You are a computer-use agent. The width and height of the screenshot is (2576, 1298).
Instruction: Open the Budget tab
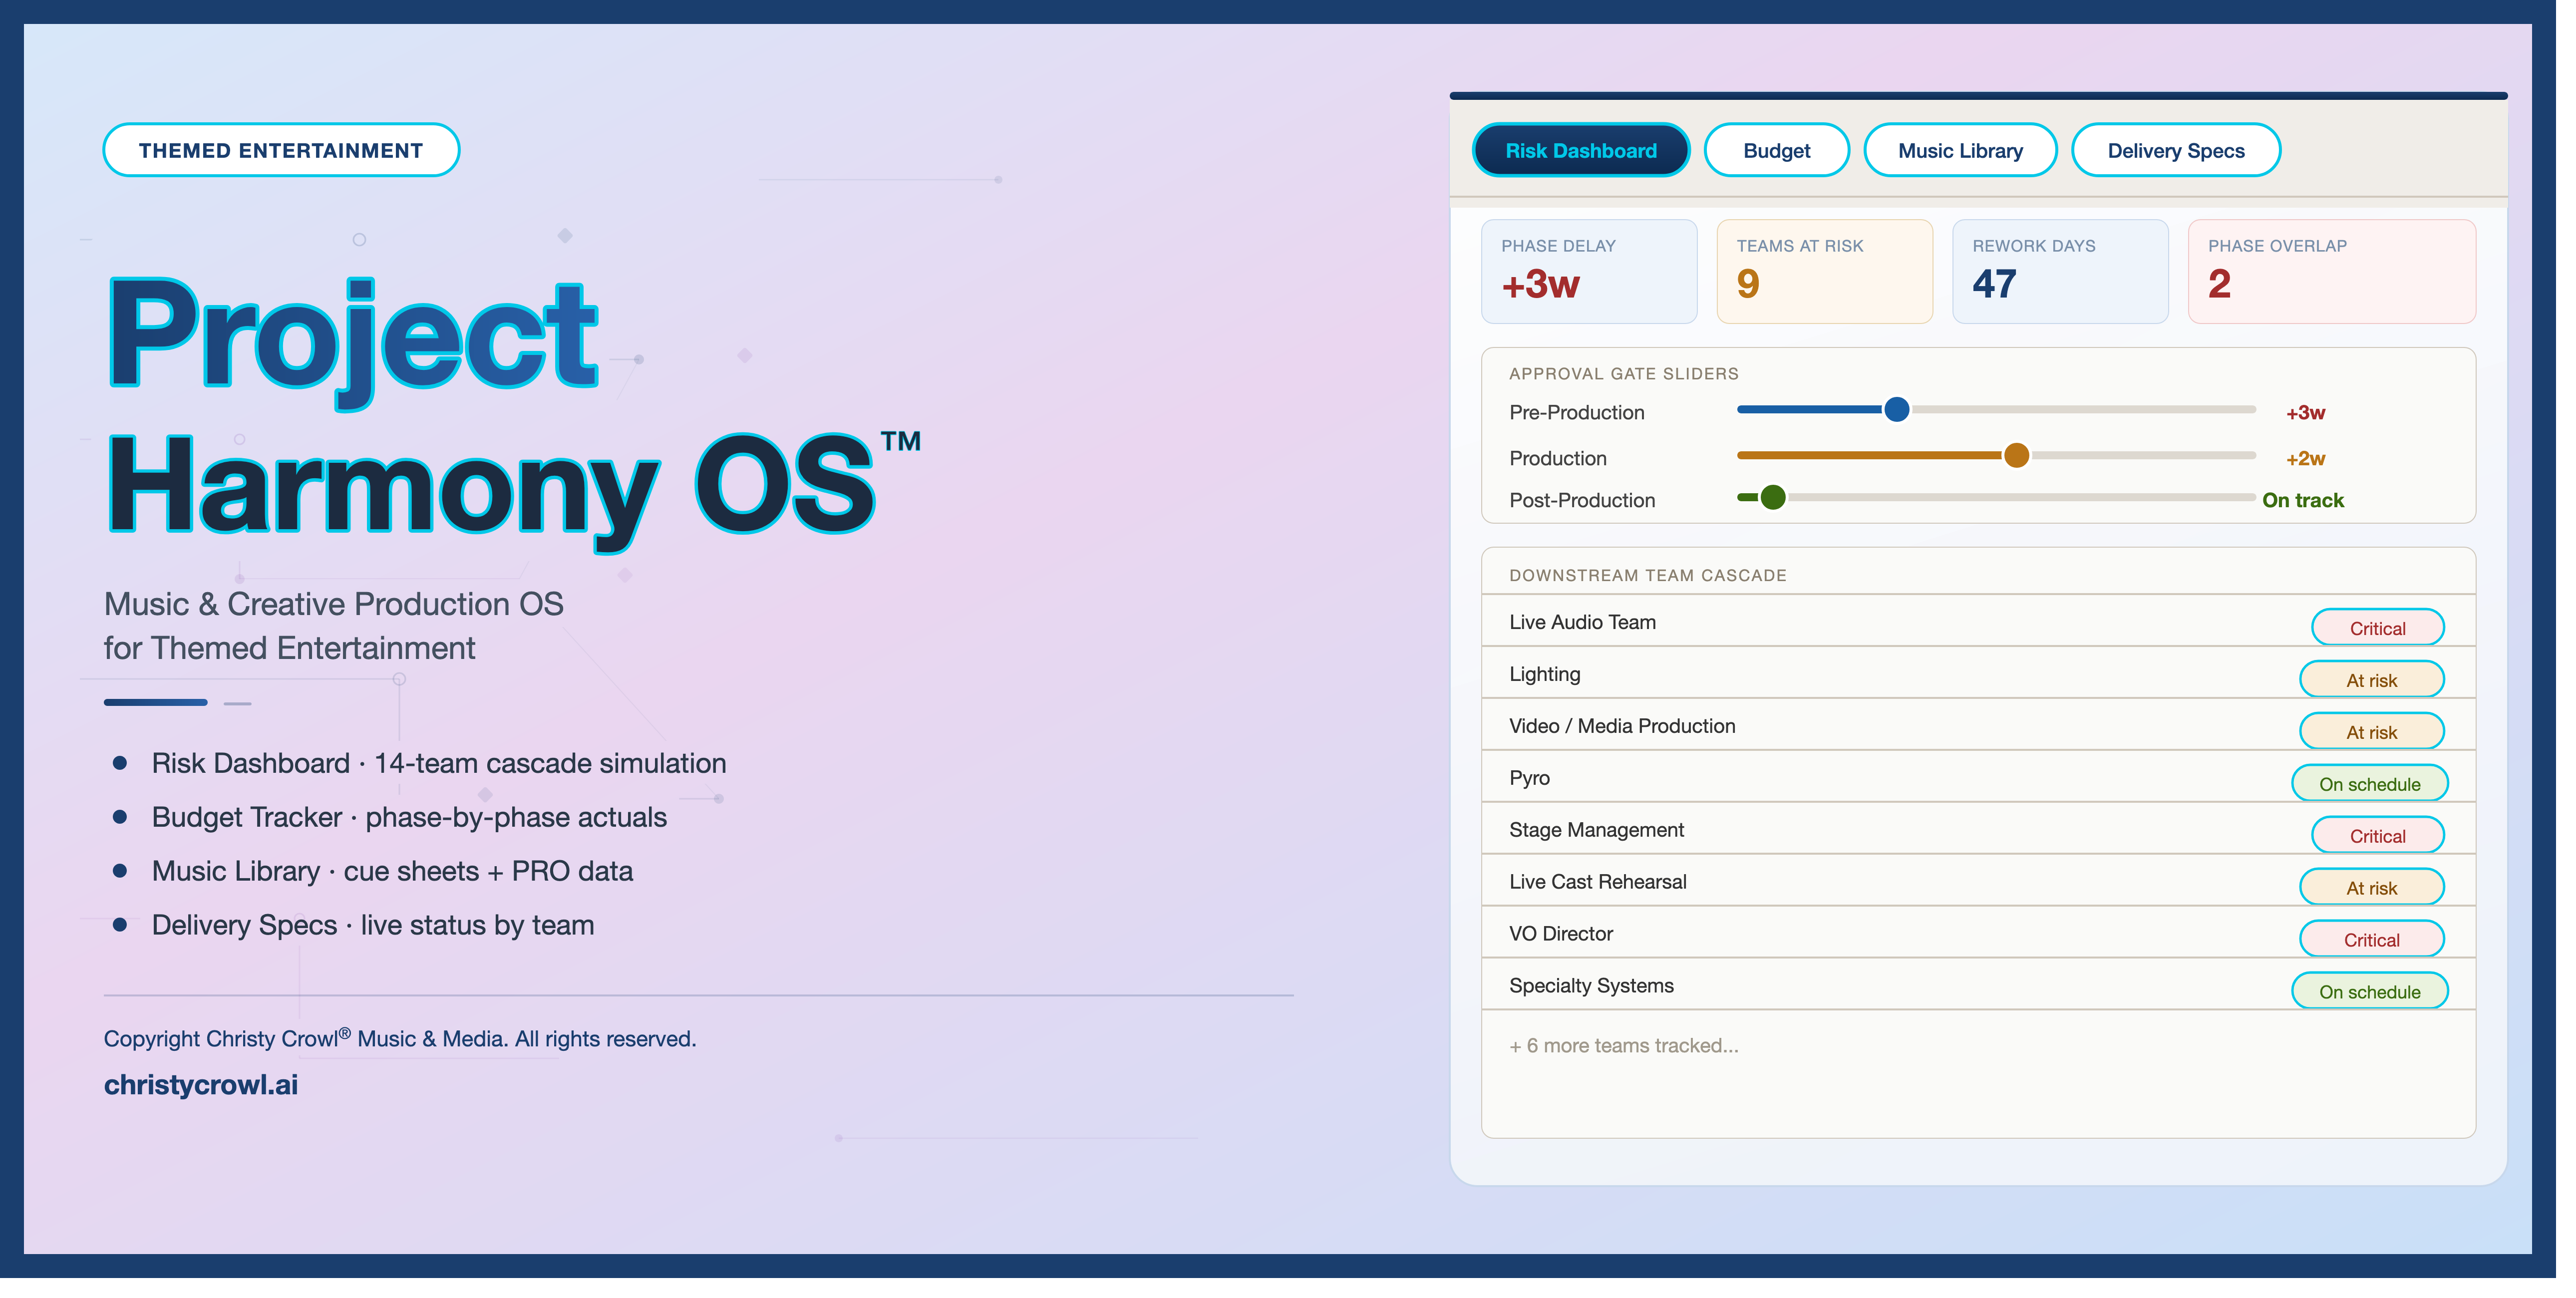[x=1776, y=150]
